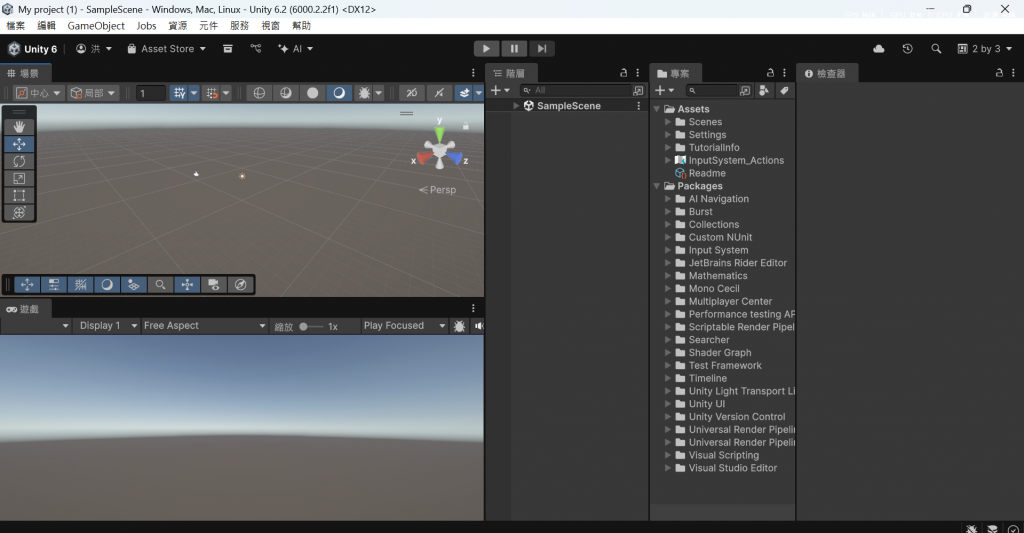Open the undo history clock icon
1024x533 pixels.
(x=907, y=49)
